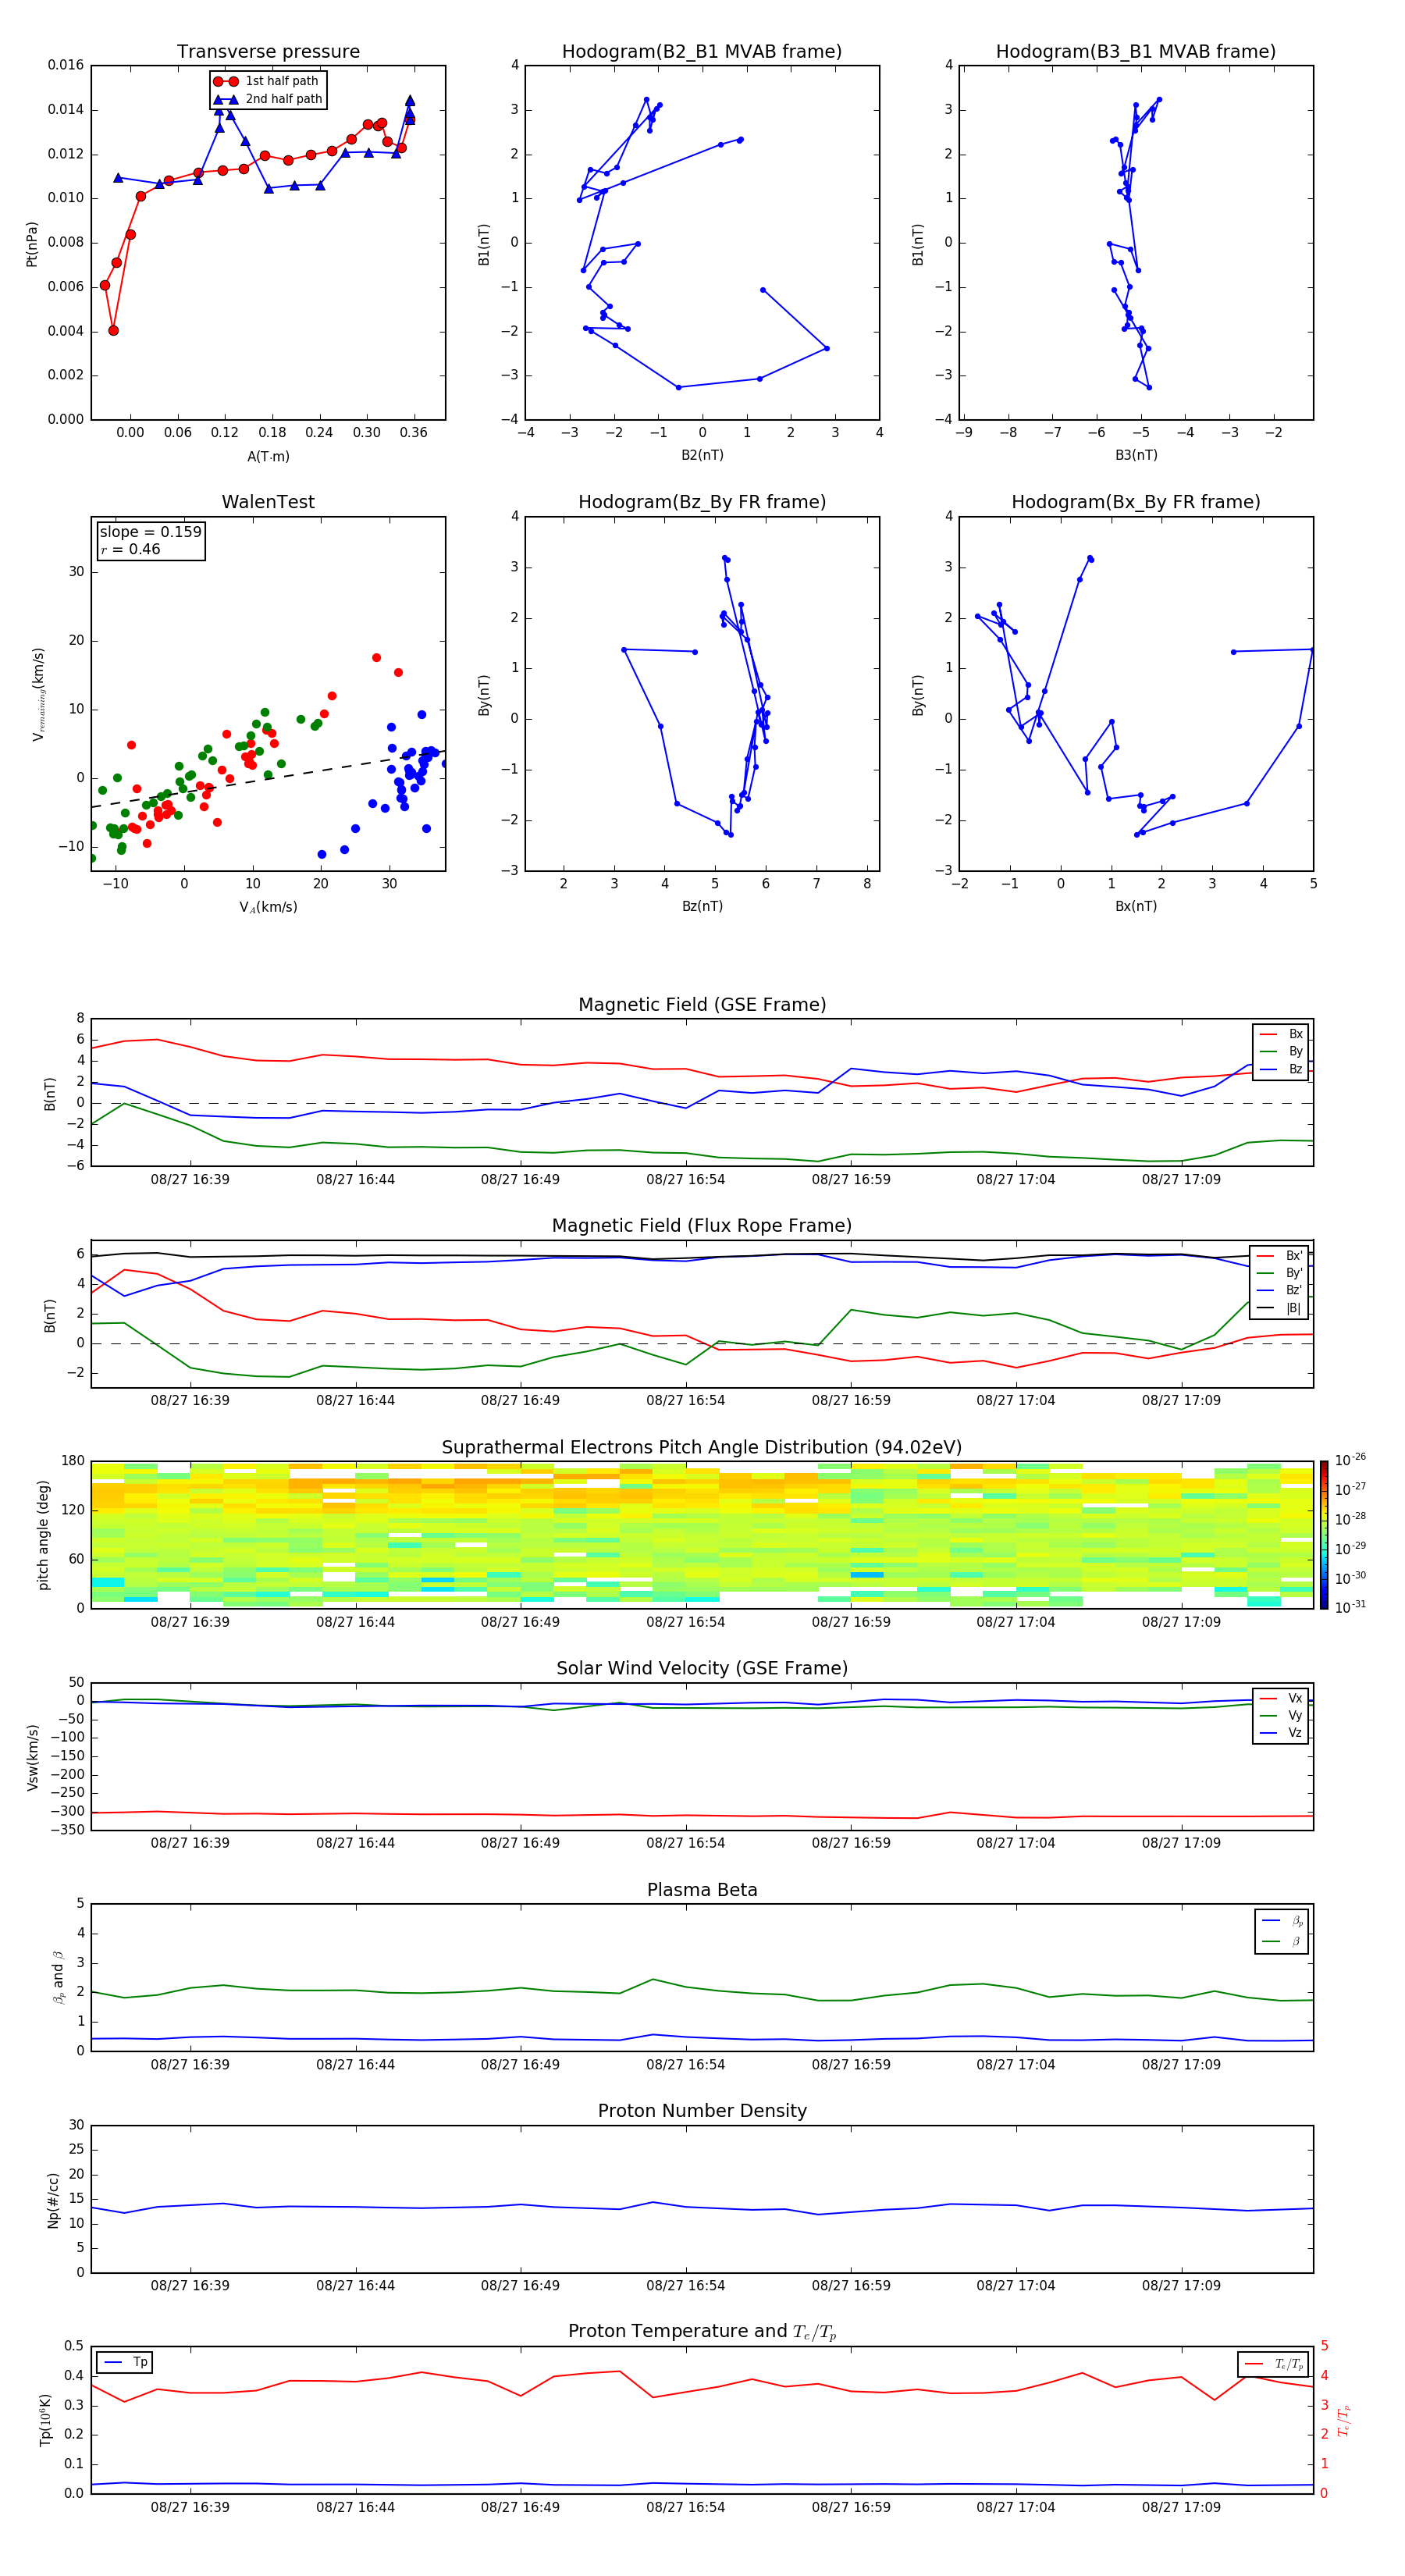Viewport: 1405px width, 2576px height.
Task: Click the "Proton Number Density" title
Action: point(702,2112)
